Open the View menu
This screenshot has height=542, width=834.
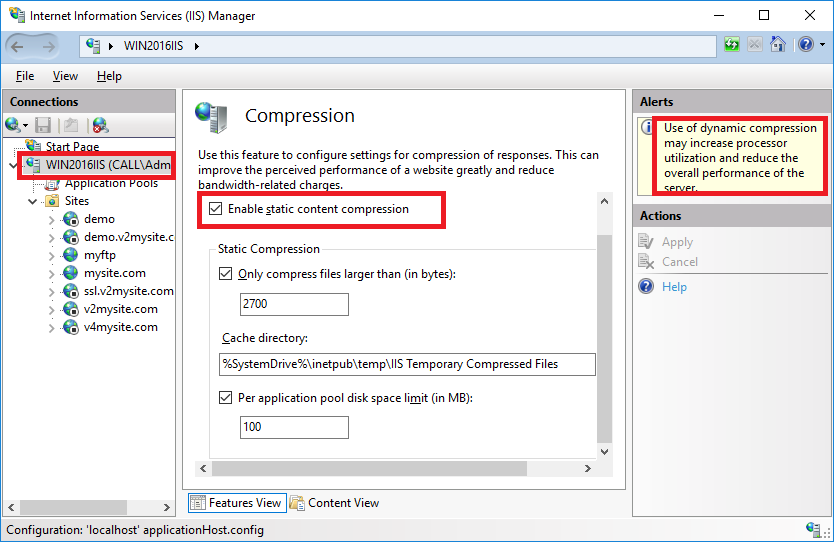[65, 76]
